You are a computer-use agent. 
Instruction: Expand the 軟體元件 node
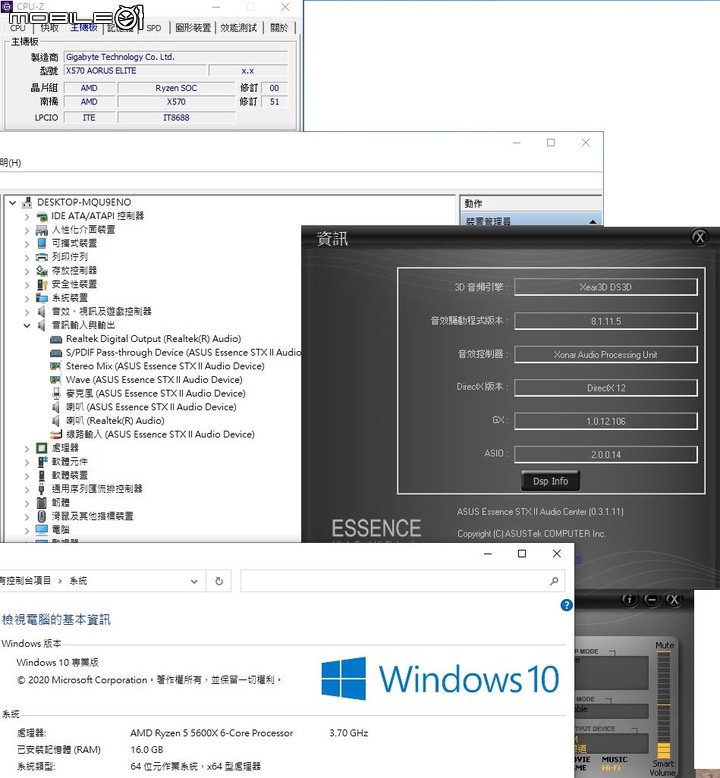coord(27,462)
